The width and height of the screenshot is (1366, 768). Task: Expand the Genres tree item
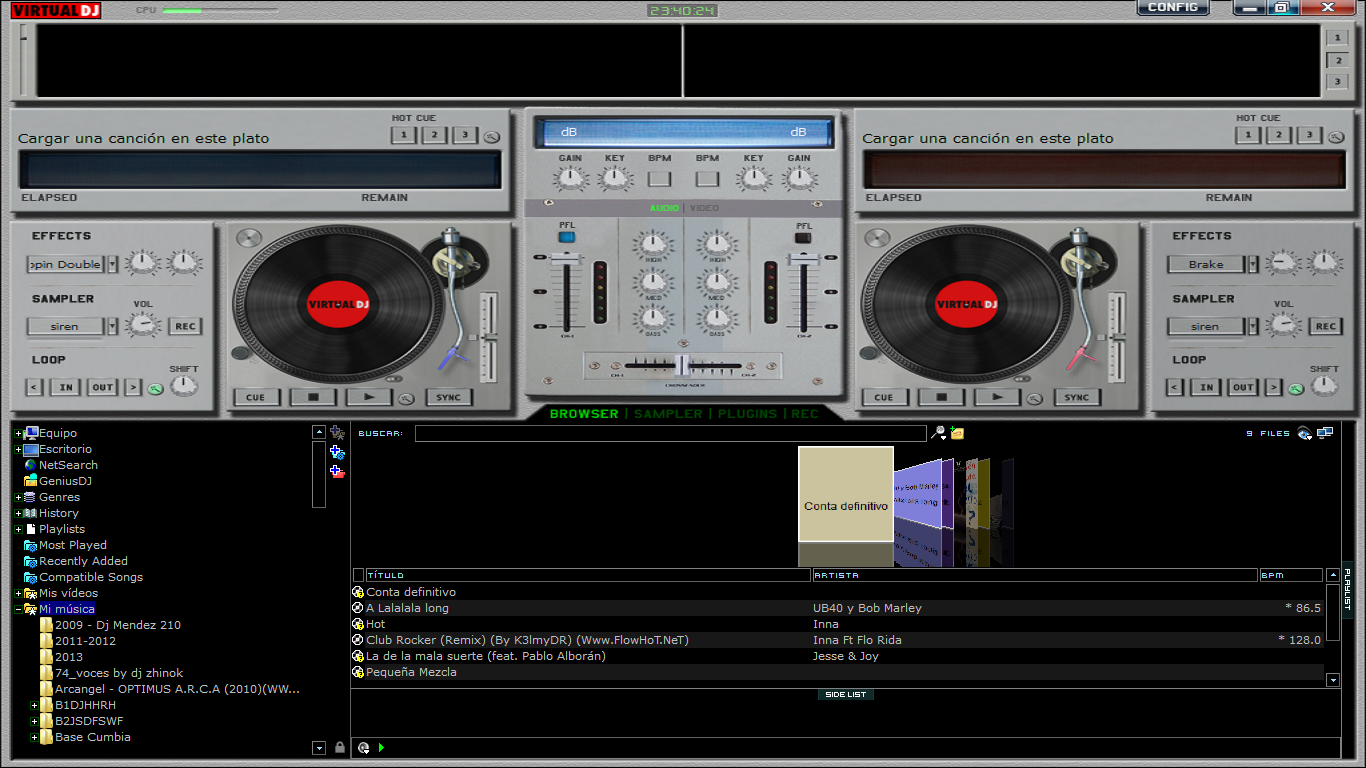click(x=17, y=497)
